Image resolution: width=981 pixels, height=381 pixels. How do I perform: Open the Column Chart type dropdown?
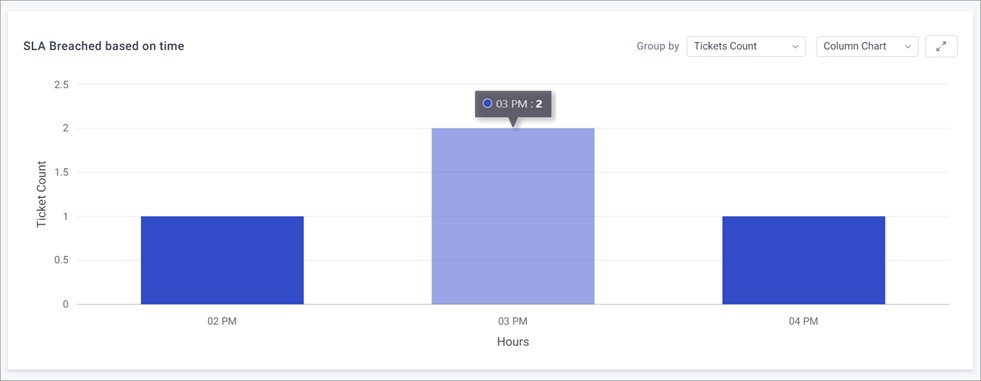(x=867, y=46)
